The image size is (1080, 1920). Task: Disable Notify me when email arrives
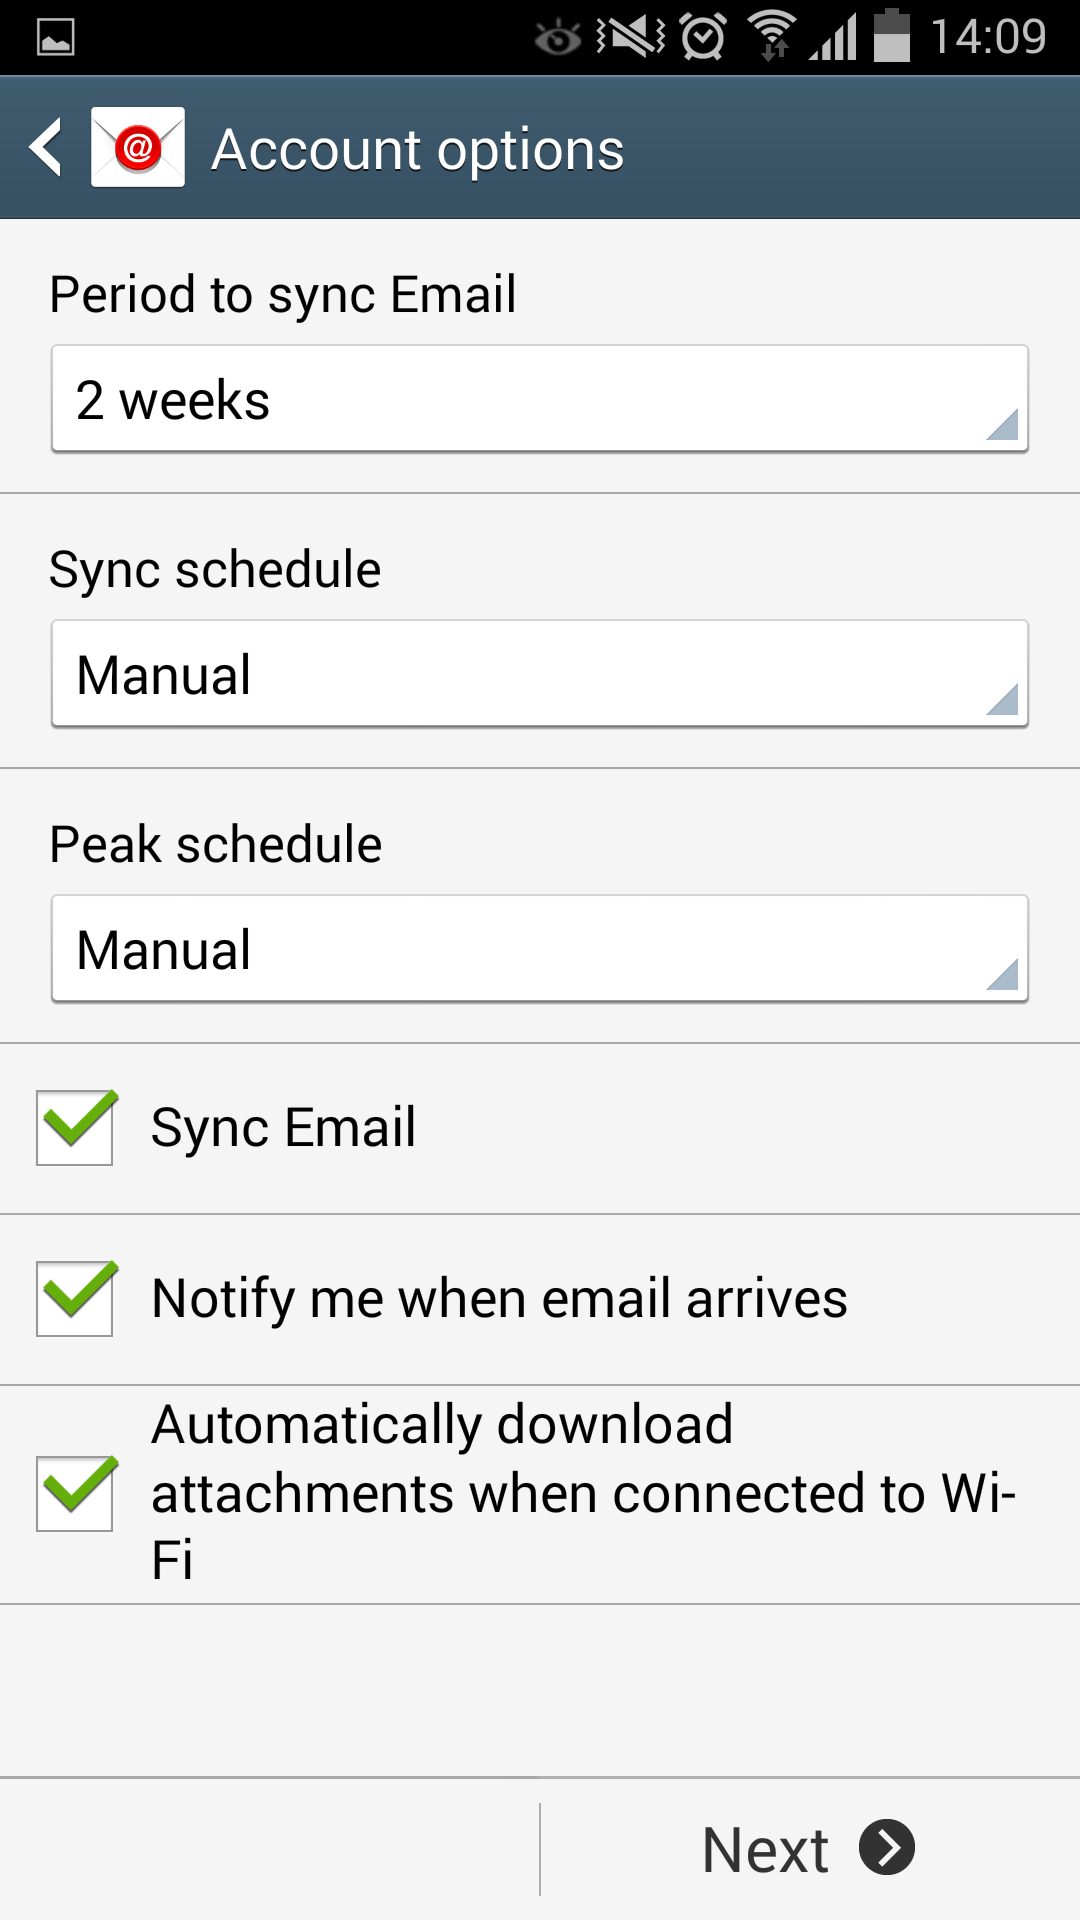[76, 1299]
